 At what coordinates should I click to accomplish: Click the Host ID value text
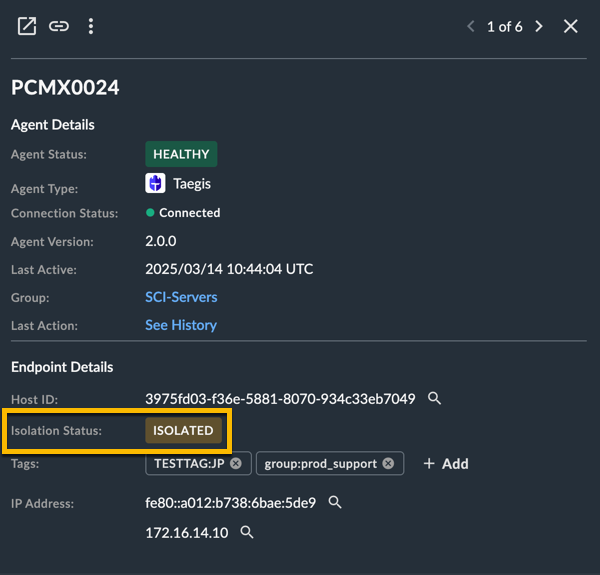click(280, 399)
